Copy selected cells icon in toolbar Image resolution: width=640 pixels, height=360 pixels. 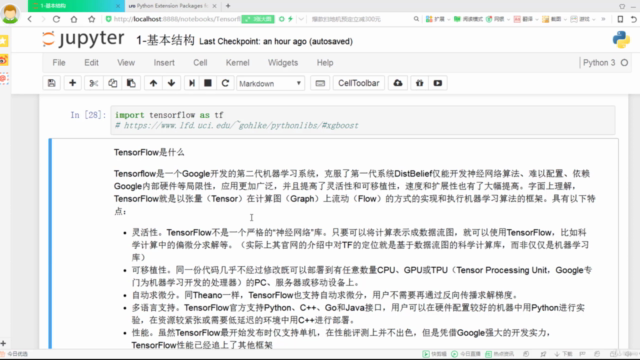113,83
